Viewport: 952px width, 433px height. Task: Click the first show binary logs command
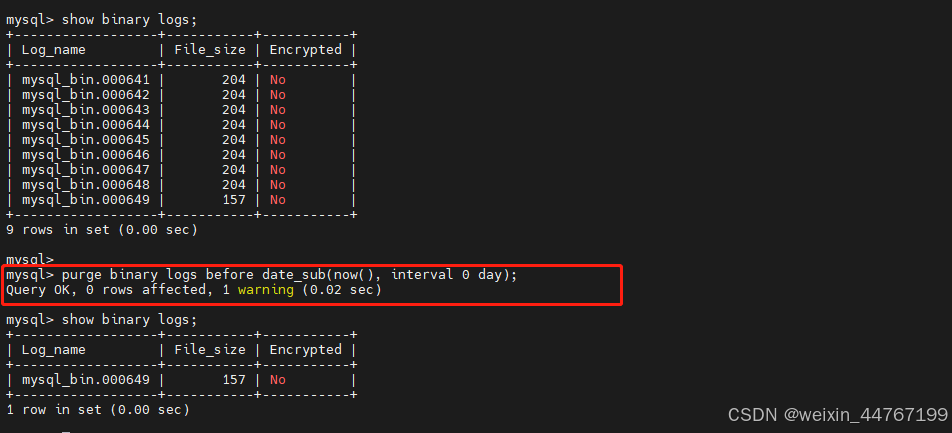click(101, 19)
